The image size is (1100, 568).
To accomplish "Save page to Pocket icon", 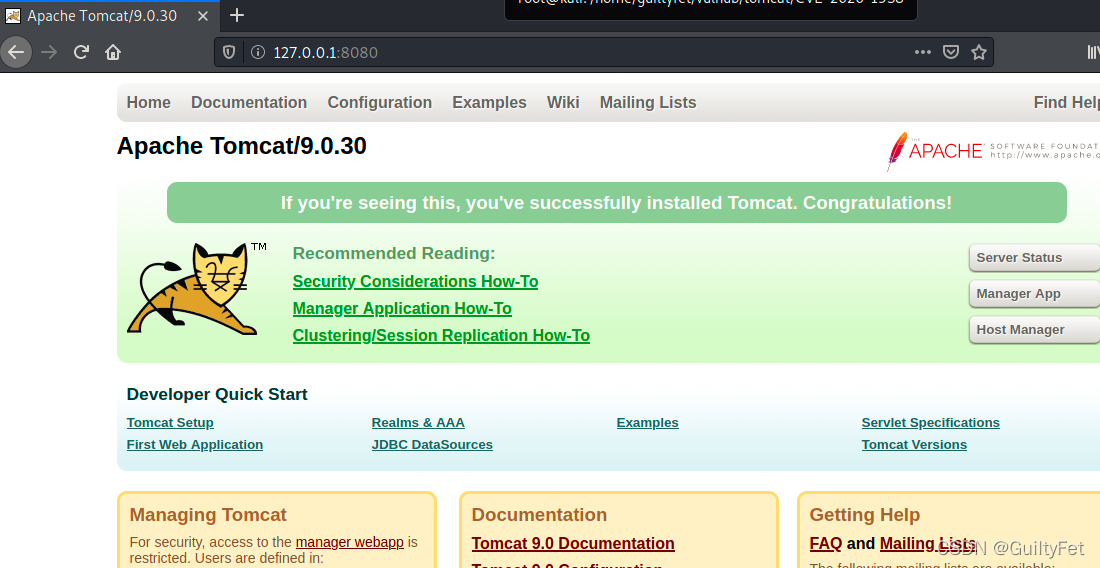I will (x=951, y=52).
